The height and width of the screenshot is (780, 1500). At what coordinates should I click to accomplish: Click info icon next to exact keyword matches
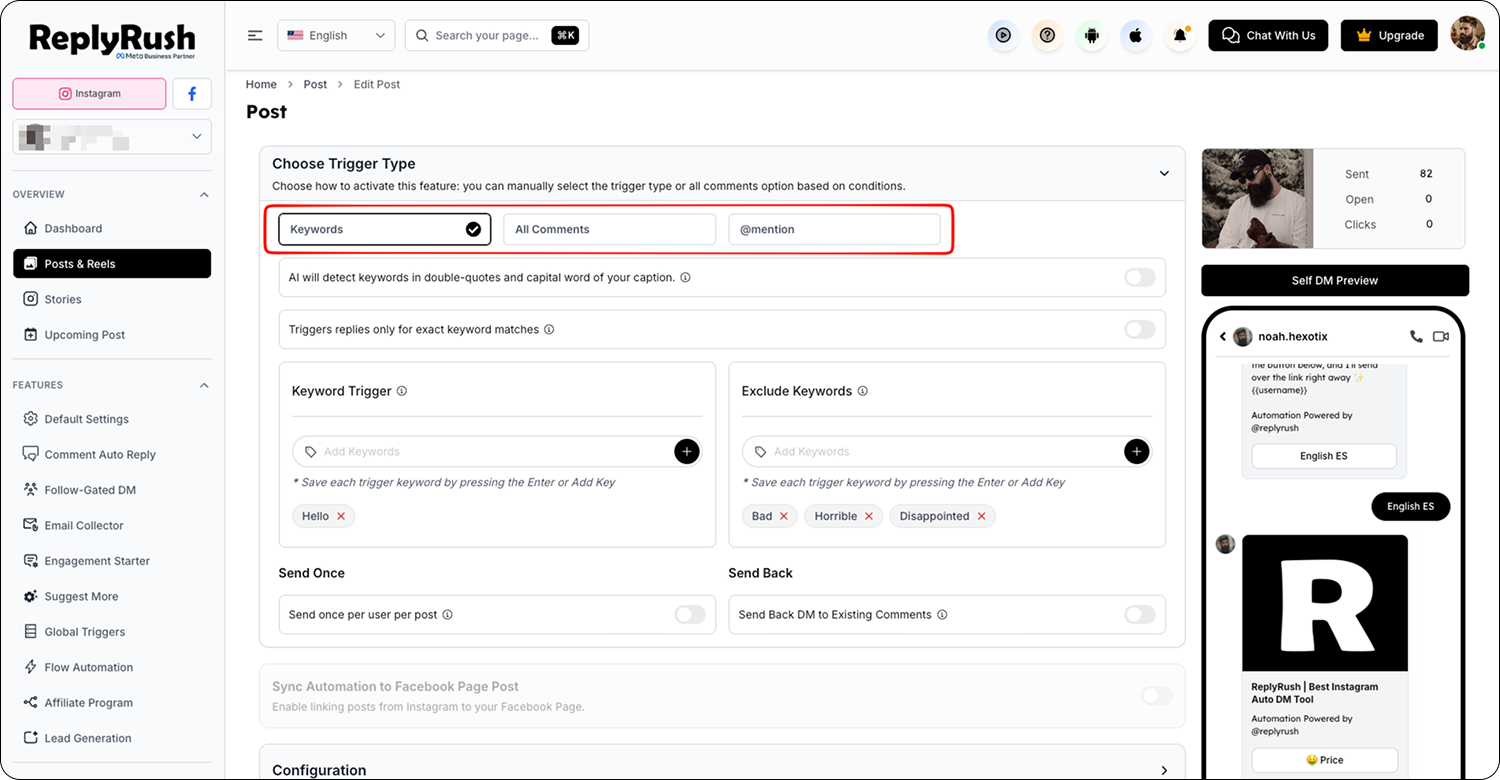point(549,329)
